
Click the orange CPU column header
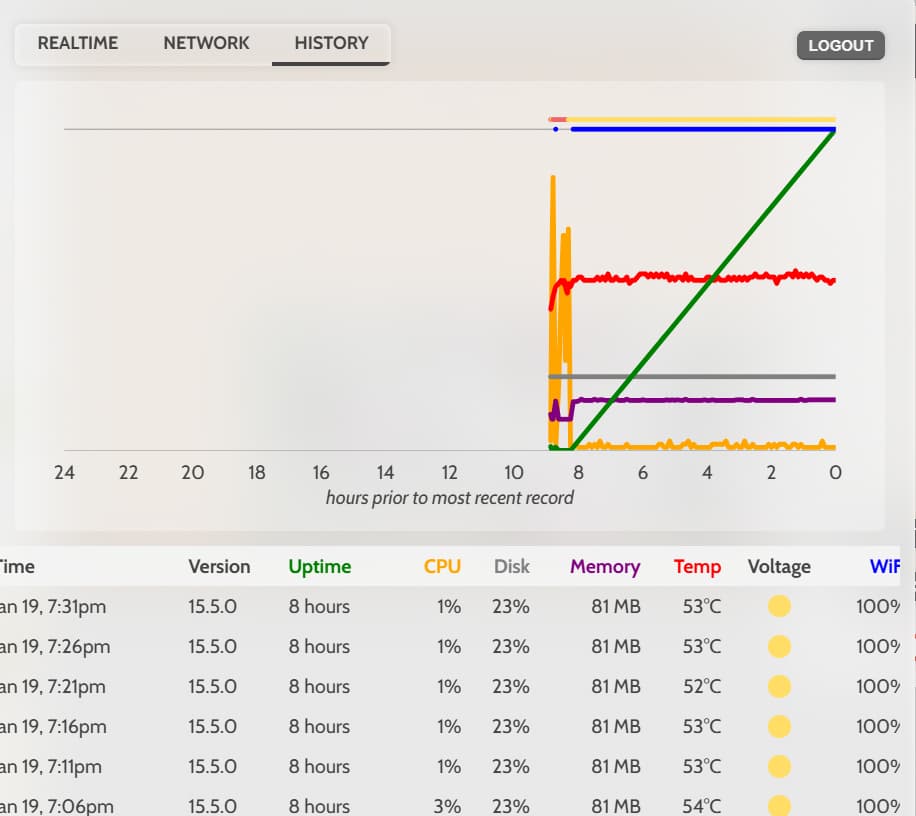pyautogui.click(x=442, y=567)
